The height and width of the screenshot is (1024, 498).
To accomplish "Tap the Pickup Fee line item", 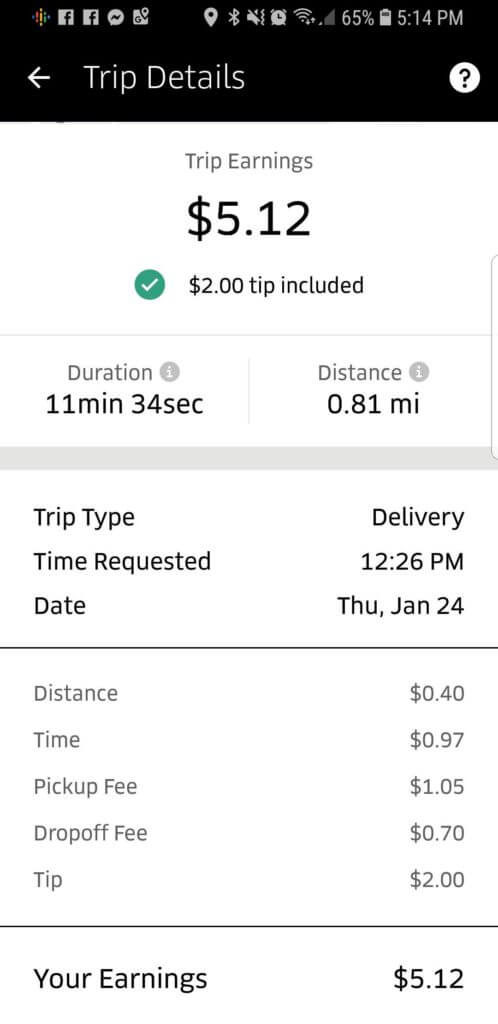I will [x=249, y=786].
